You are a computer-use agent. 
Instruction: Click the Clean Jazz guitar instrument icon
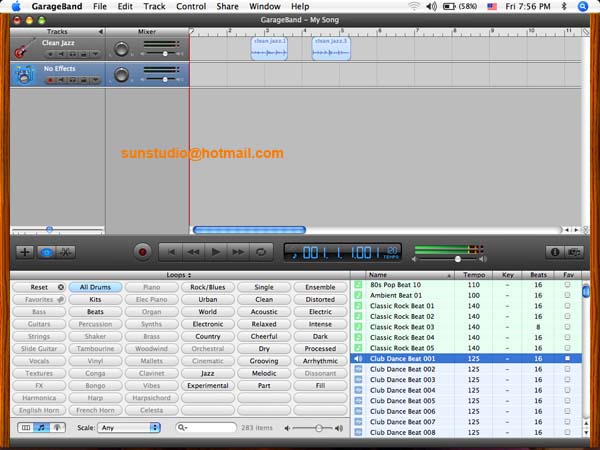(x=24, y=49)
